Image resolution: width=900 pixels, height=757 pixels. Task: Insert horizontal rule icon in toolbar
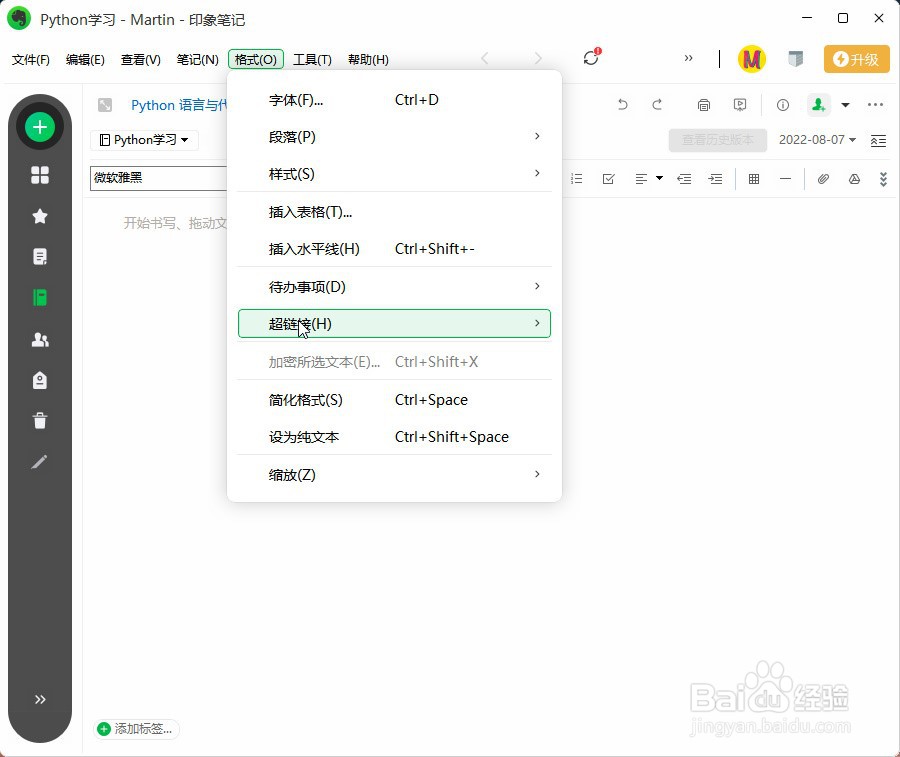pos(785,179)
